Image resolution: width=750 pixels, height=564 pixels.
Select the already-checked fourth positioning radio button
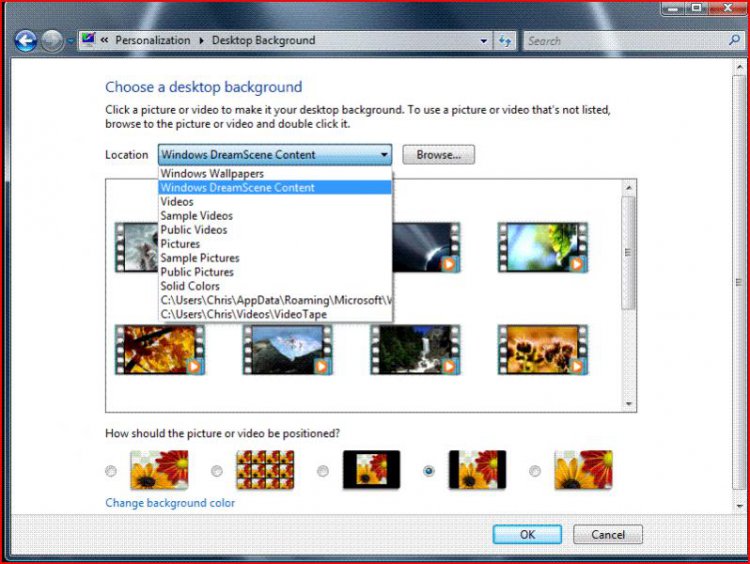click(429, 471)
